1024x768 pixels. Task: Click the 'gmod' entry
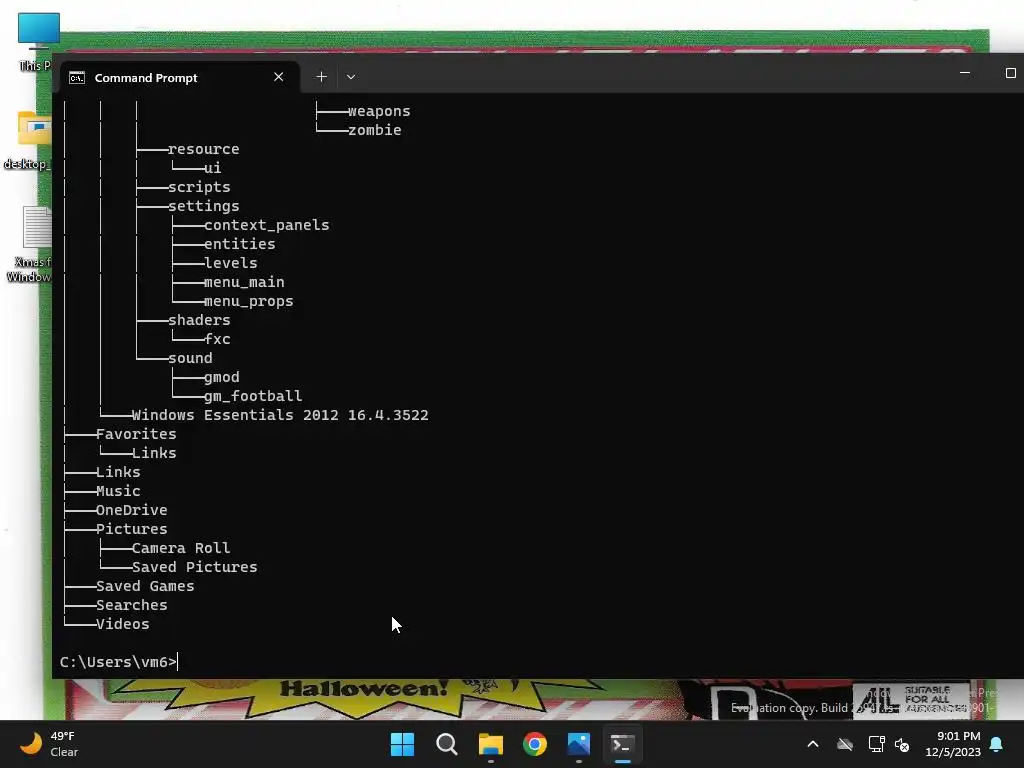pos(221,377)
